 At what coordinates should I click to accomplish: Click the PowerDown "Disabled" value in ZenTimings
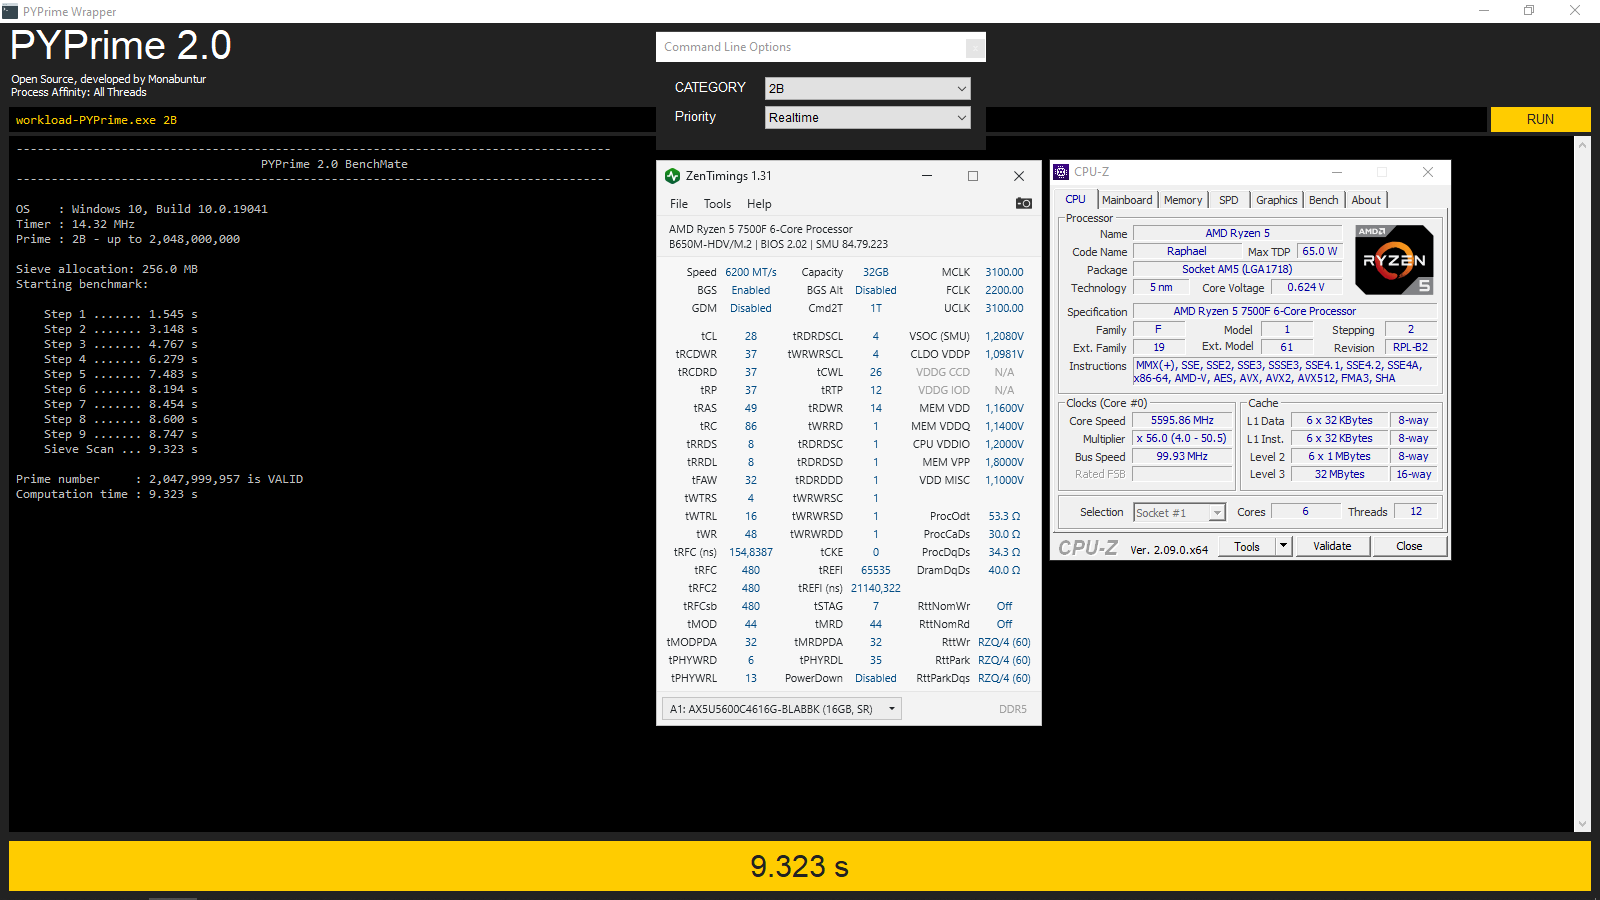tap(876, 678)
